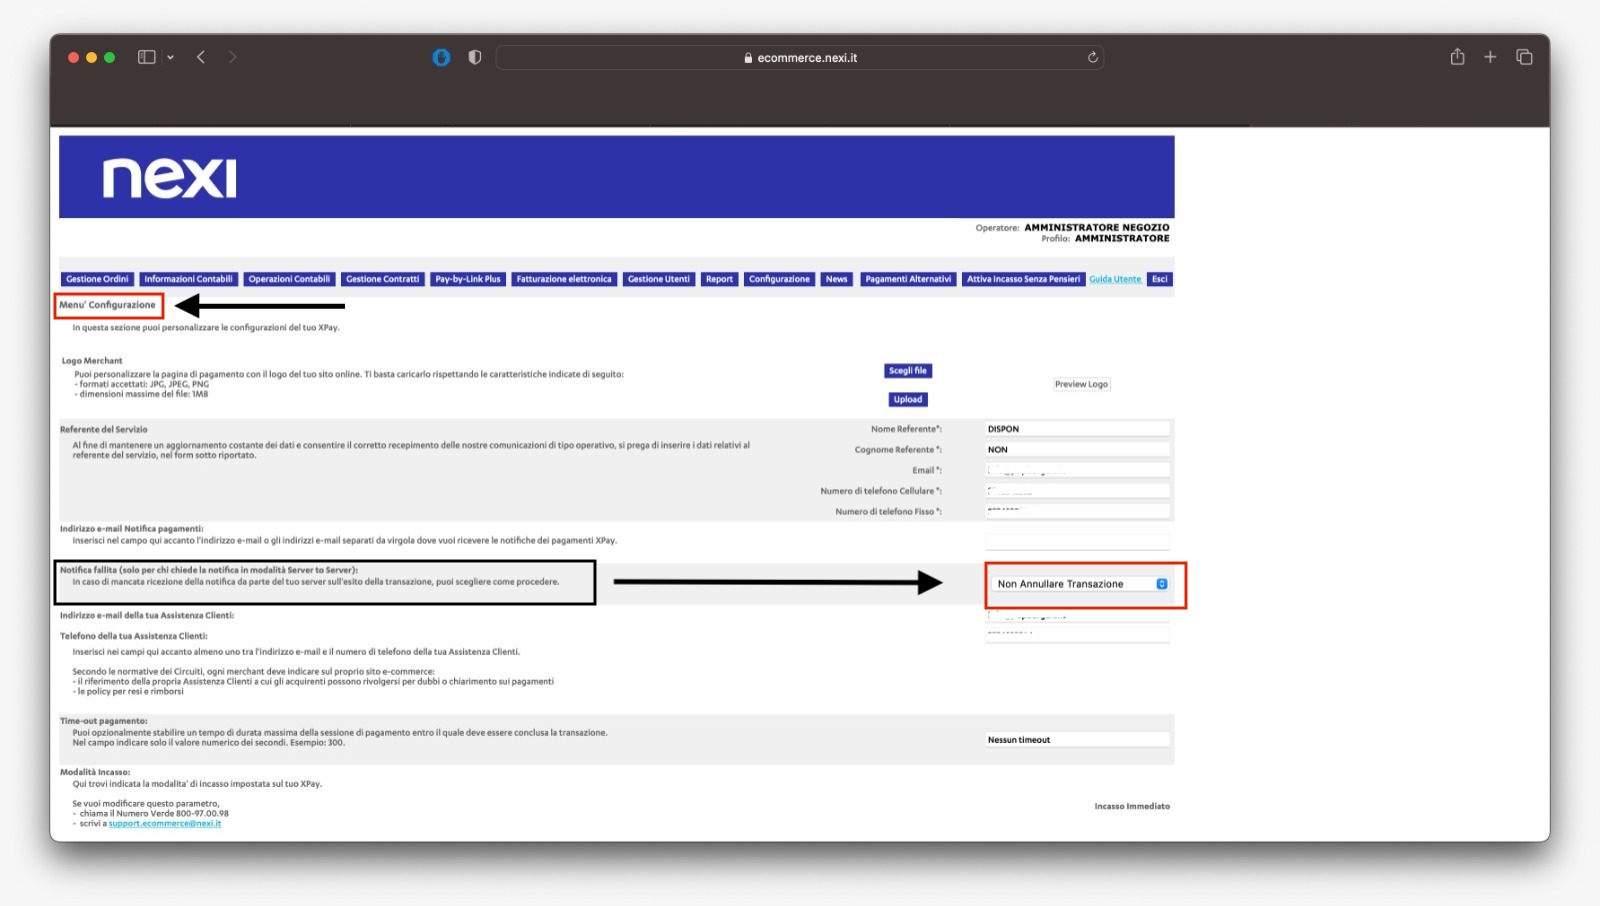This screenshot has height=906, width=1600.
Task: Select the Numero di telefono Fisso field
Action: pyautogui.click(x=1077, y=511)
